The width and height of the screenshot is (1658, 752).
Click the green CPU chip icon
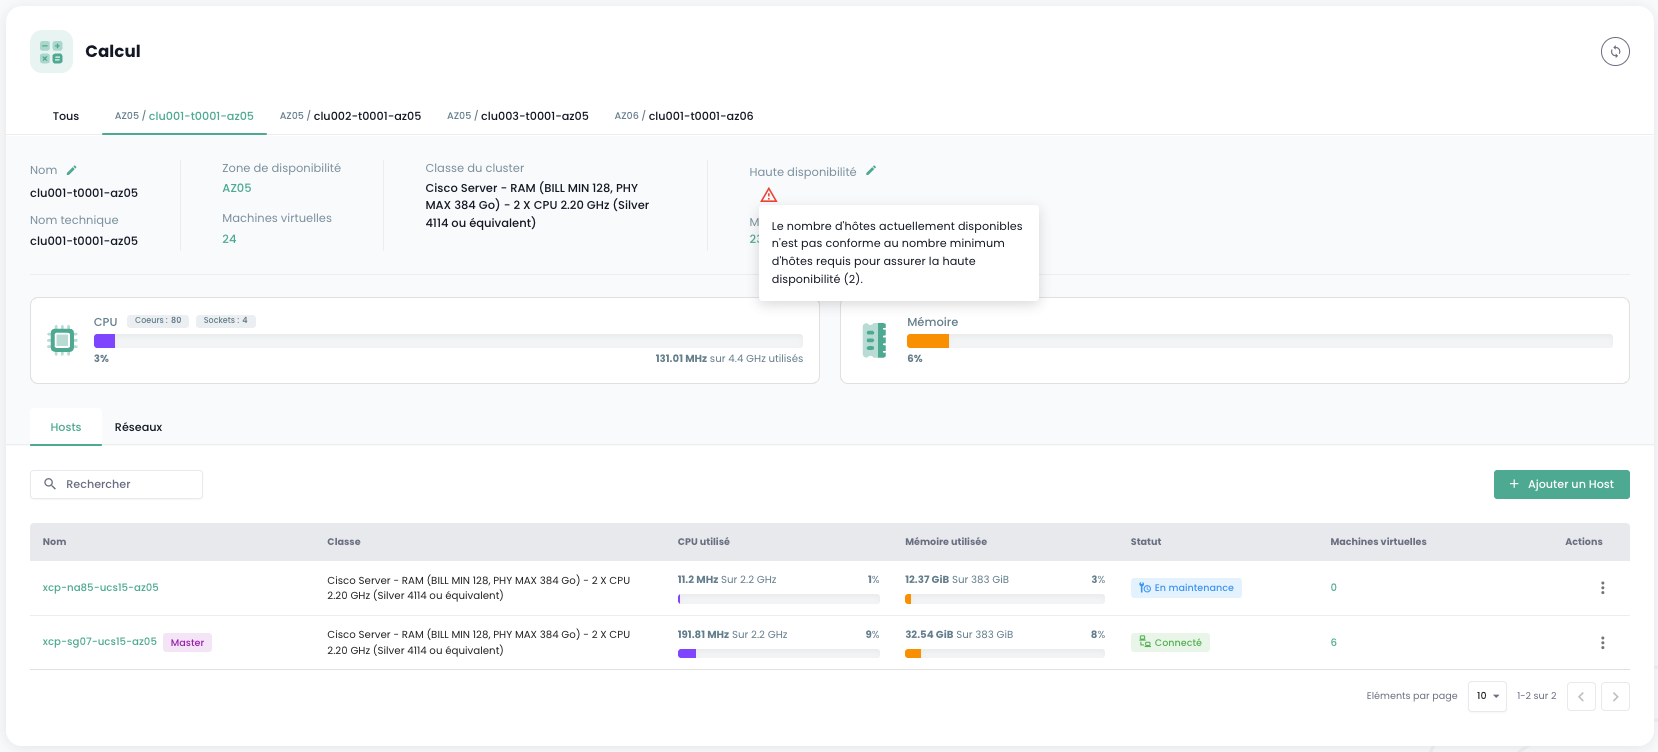click(62, 341)
